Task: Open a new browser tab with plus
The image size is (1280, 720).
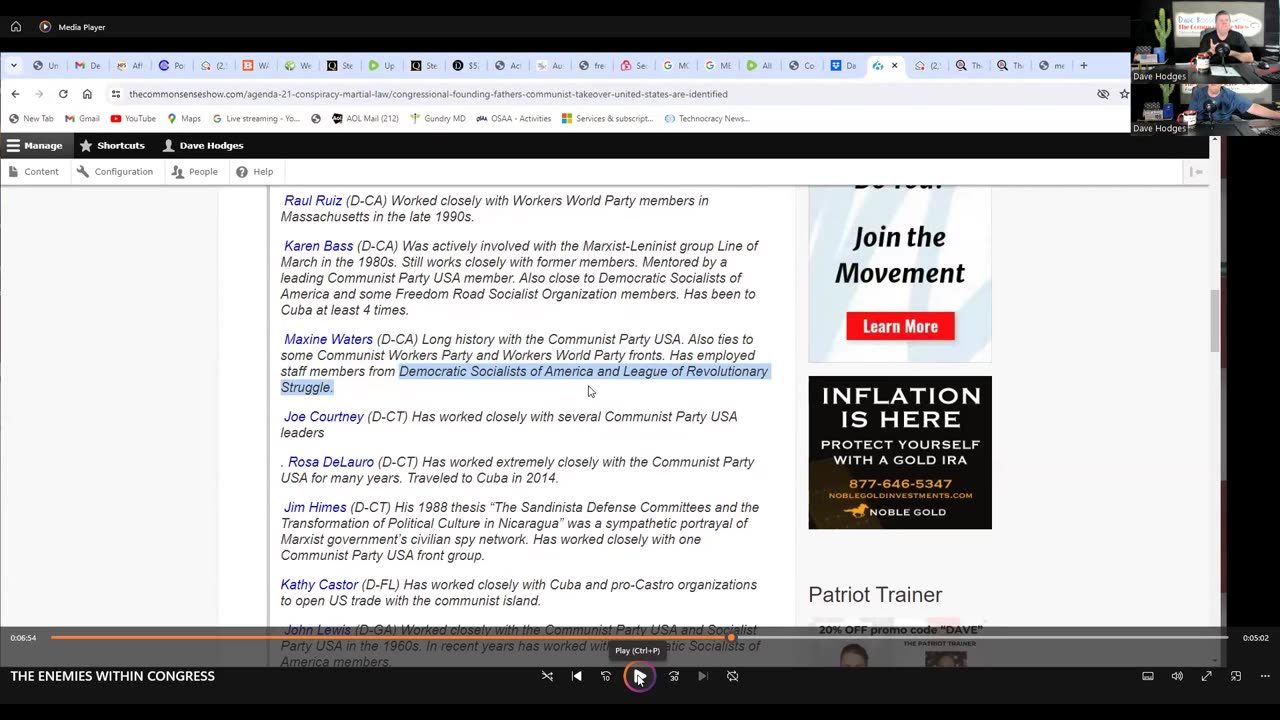Action: coord(1083,66)
